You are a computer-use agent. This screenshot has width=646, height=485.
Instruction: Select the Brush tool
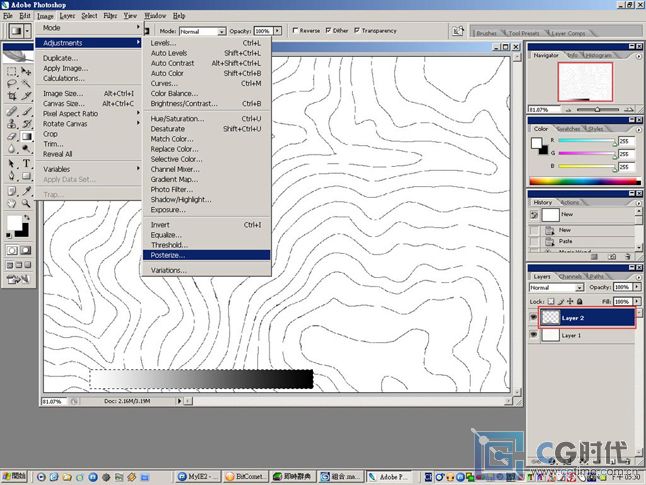pyautogui.click(x=26, y=111)
